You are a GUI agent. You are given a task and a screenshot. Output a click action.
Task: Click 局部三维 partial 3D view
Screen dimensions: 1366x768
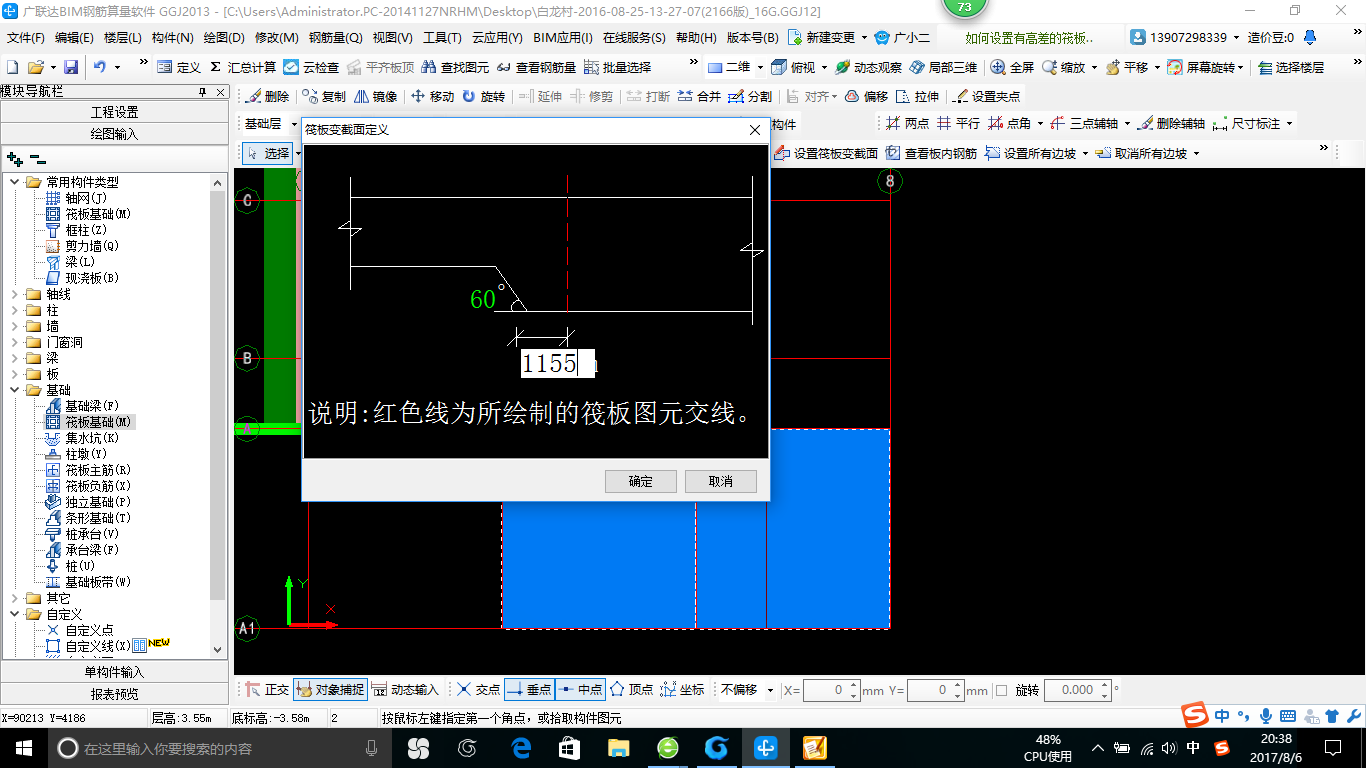pyautogui.click(x=943, y=67)
